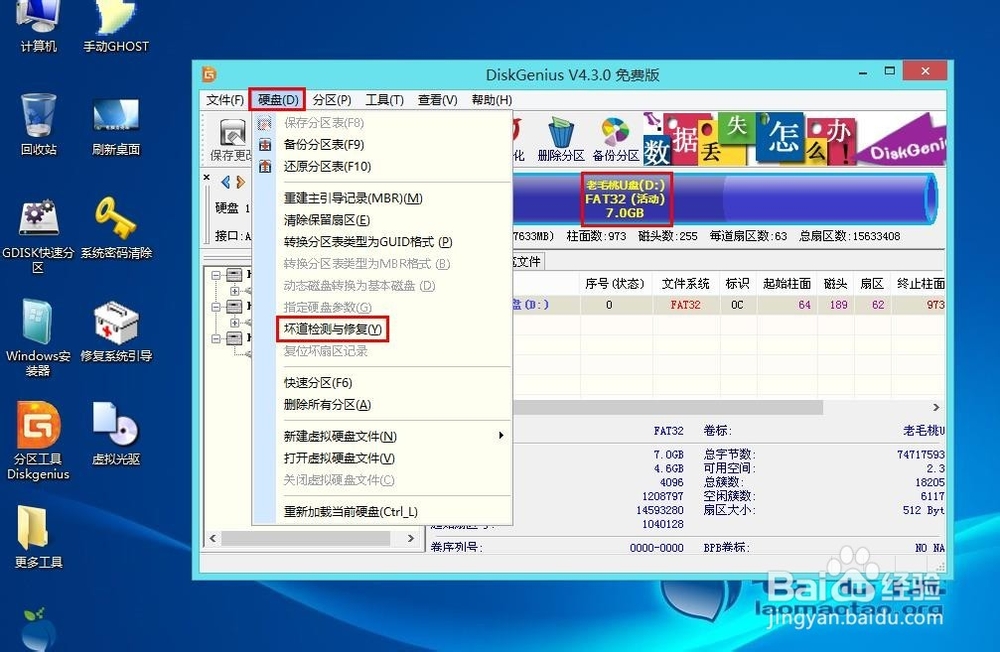This screenshot has height=652, width=1000.
Task: Click the 还原分区表 menu icon
Action: [265, 167]
